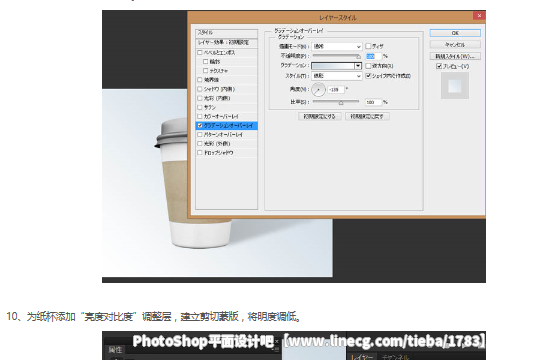Select the Drop Shadow row label

pyautogui.click(x=218, y=153)
